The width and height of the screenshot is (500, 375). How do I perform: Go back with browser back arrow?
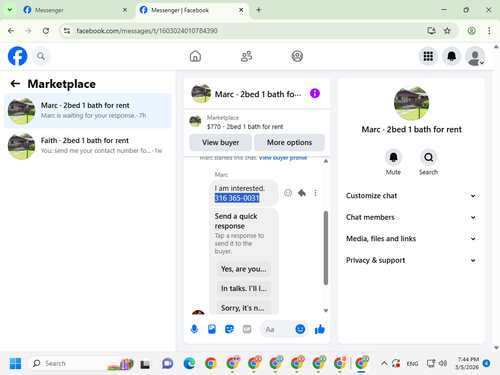pyautogui.click(x=11, y=31)
